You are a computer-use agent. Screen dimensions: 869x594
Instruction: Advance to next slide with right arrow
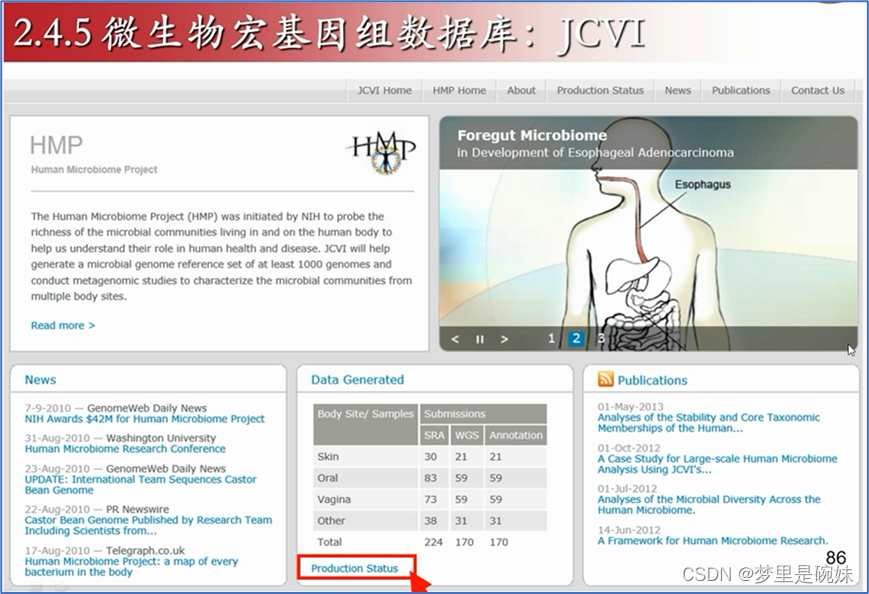click(504, 339)
